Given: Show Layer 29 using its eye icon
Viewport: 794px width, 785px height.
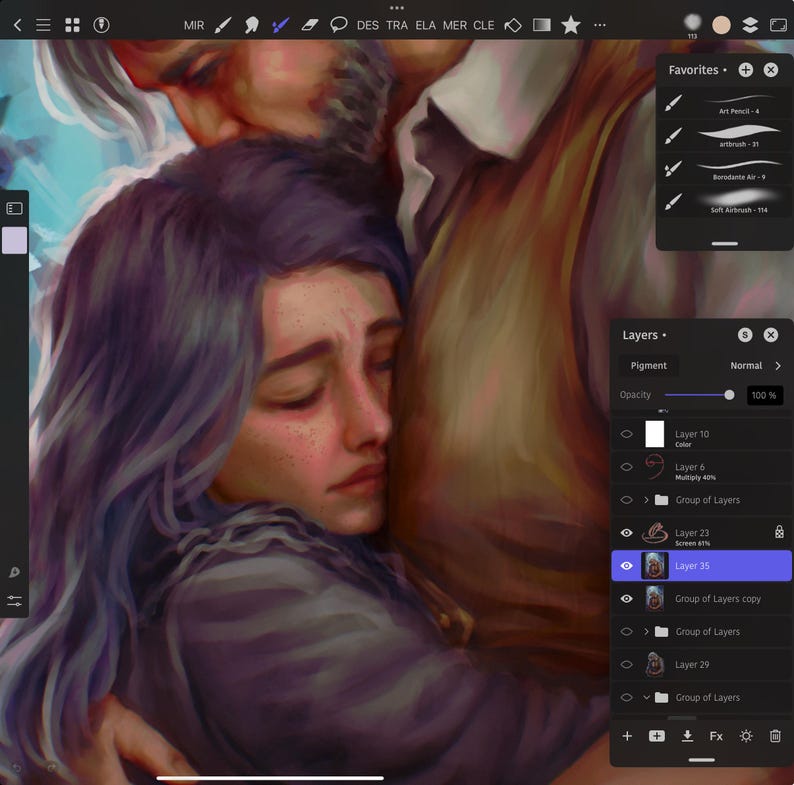Looking at the screenshot, I should click(626, 664).
